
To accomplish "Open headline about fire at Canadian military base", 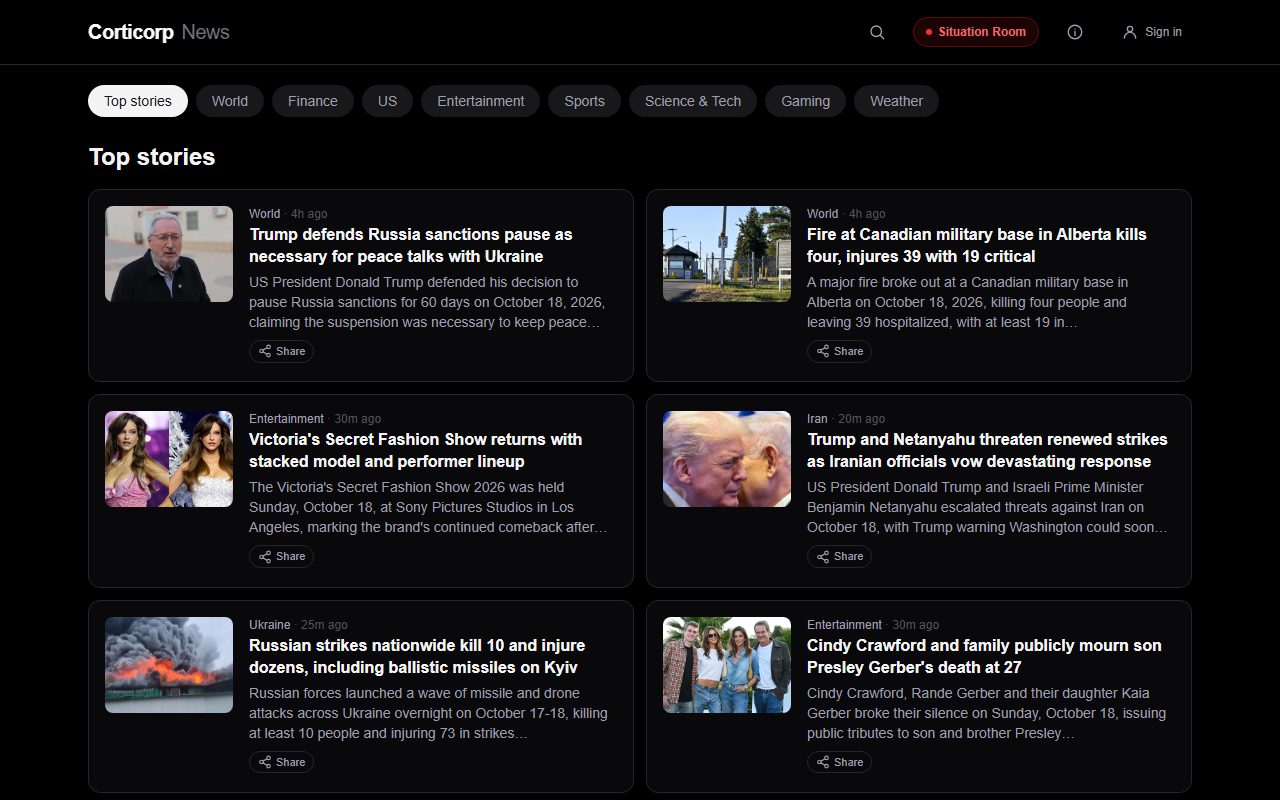I will point(977,245).
